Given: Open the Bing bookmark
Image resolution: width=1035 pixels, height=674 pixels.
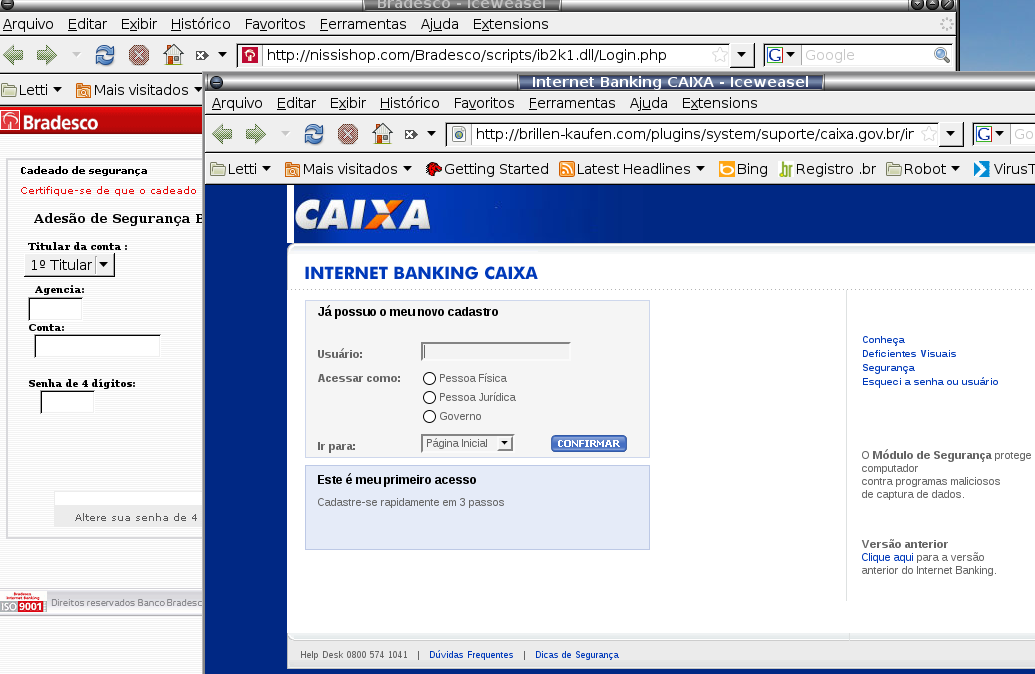Looking at the screenshot, I should (x=743, y=169).
